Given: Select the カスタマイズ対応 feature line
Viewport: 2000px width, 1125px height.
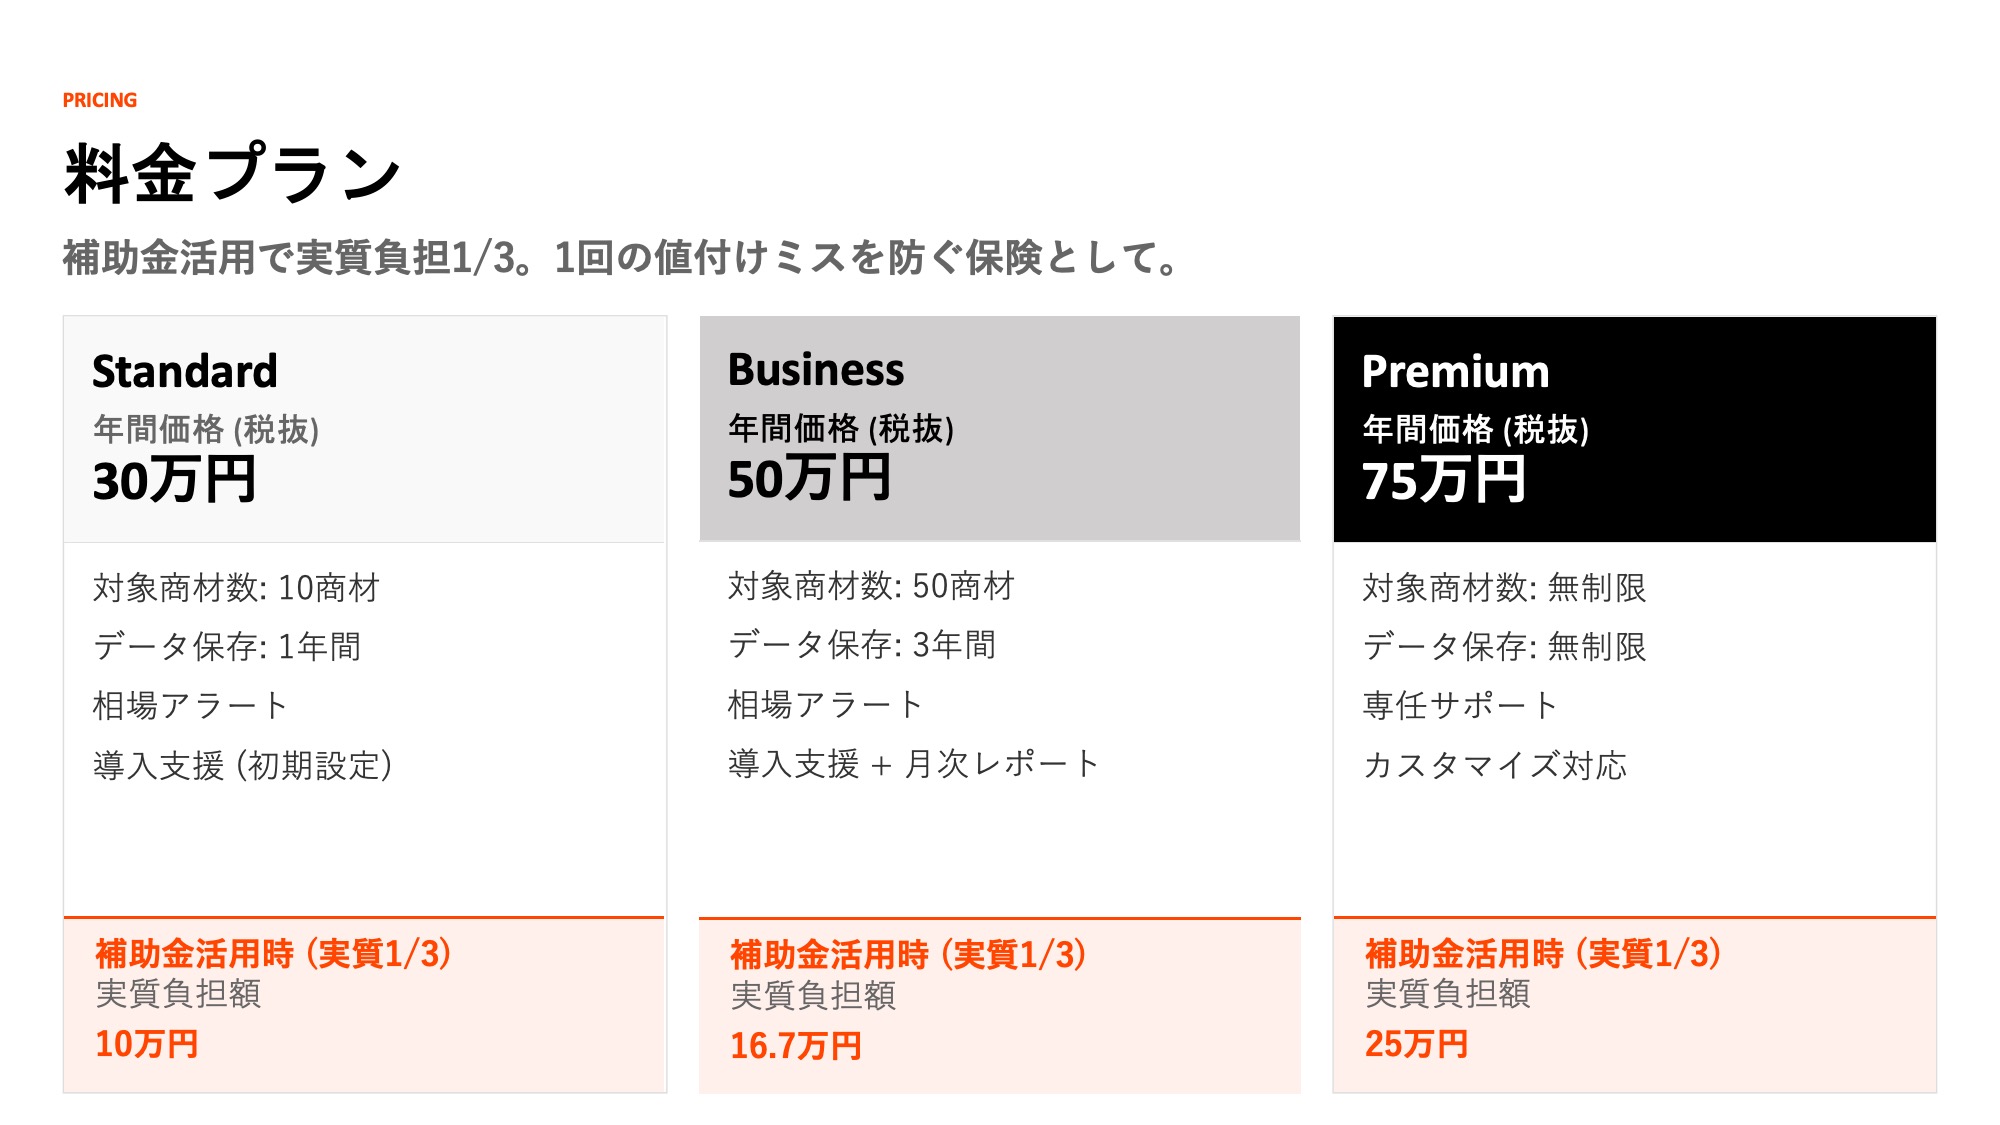Looking at the screenshot, I should pyautogui.click(x=1495, y=766).
